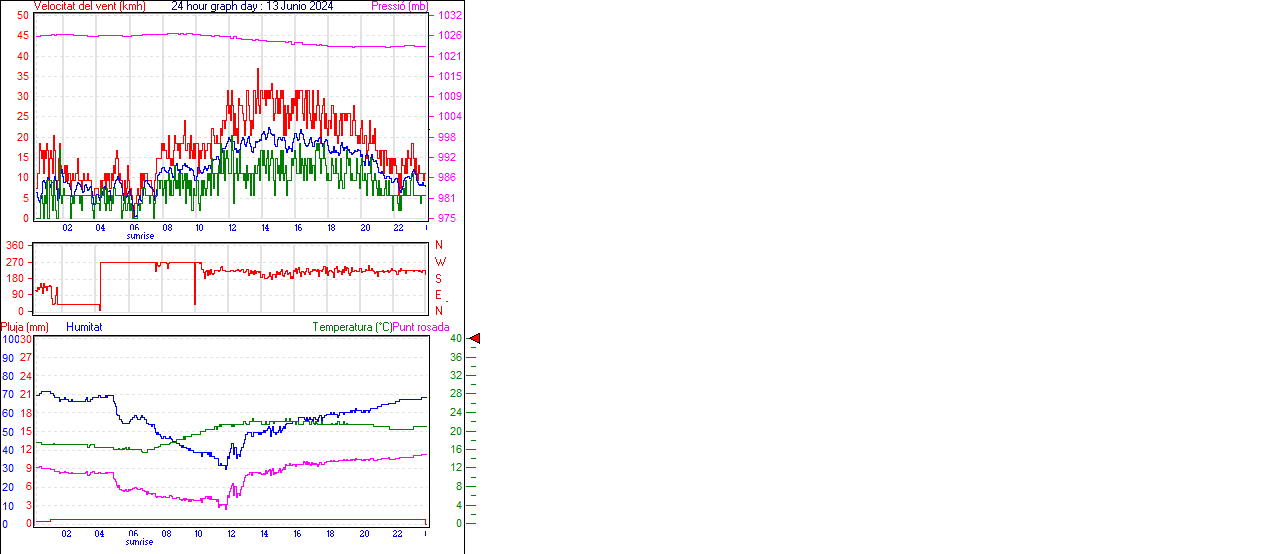
Task: Click the 'Velocitat del vent (kmh)' label
Action: coord(89,6)
